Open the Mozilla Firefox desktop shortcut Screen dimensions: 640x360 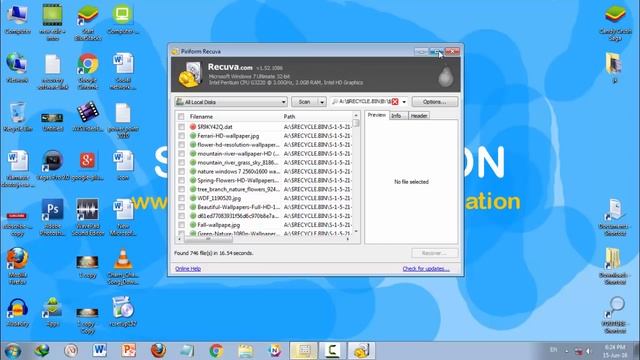point(18,266)
